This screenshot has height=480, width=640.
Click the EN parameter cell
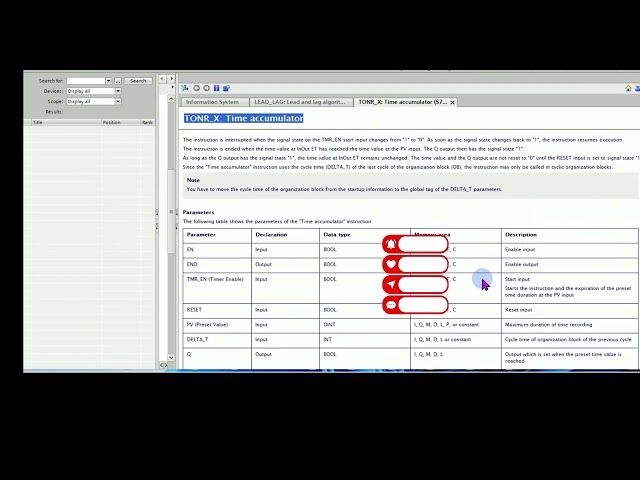pyautogui.click(x=217, y=250)
